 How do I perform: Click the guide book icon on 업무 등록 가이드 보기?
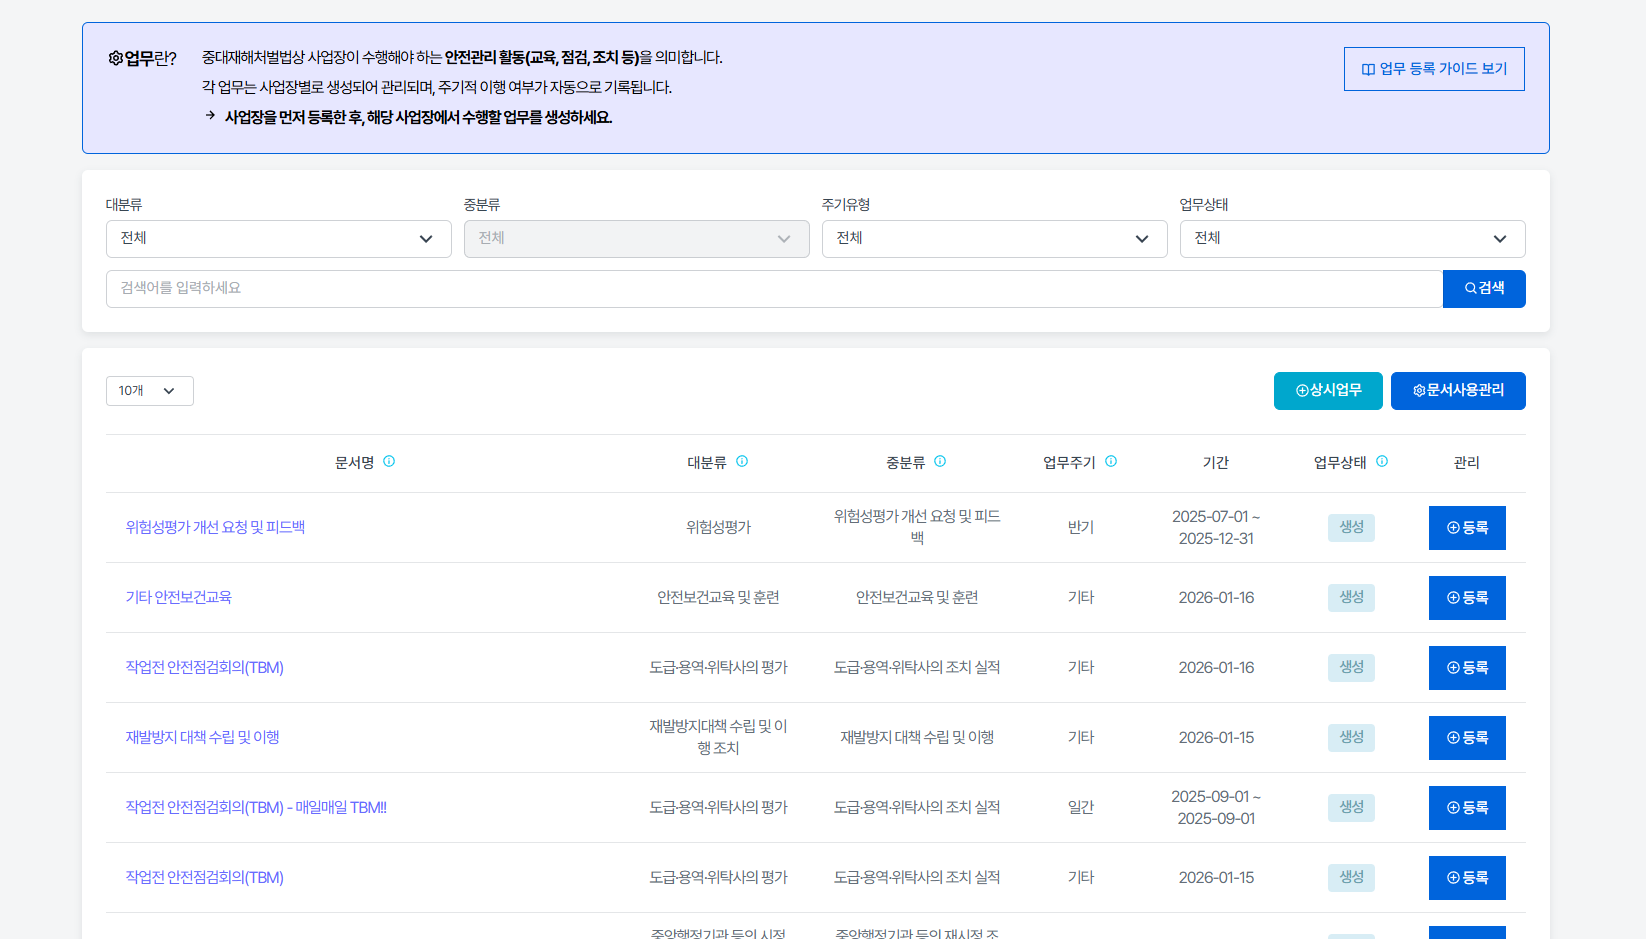click(x=1367, y=69)
